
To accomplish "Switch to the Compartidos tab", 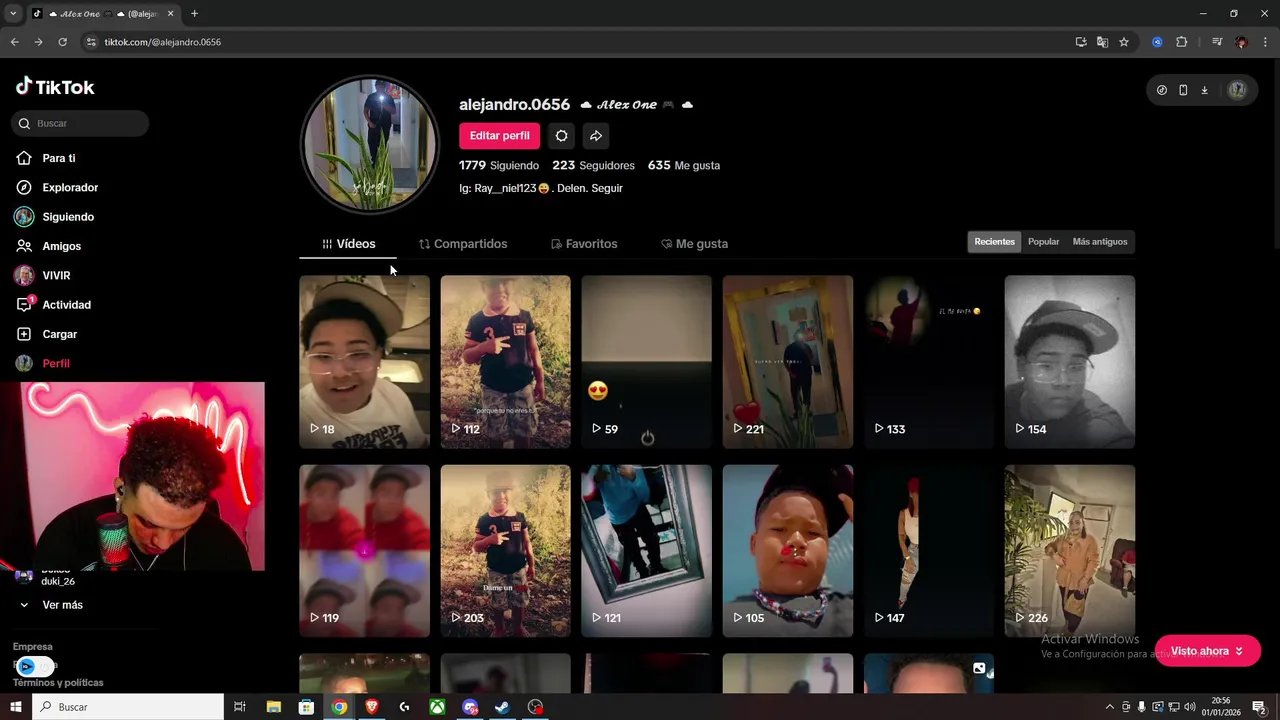I will [463, 244].
